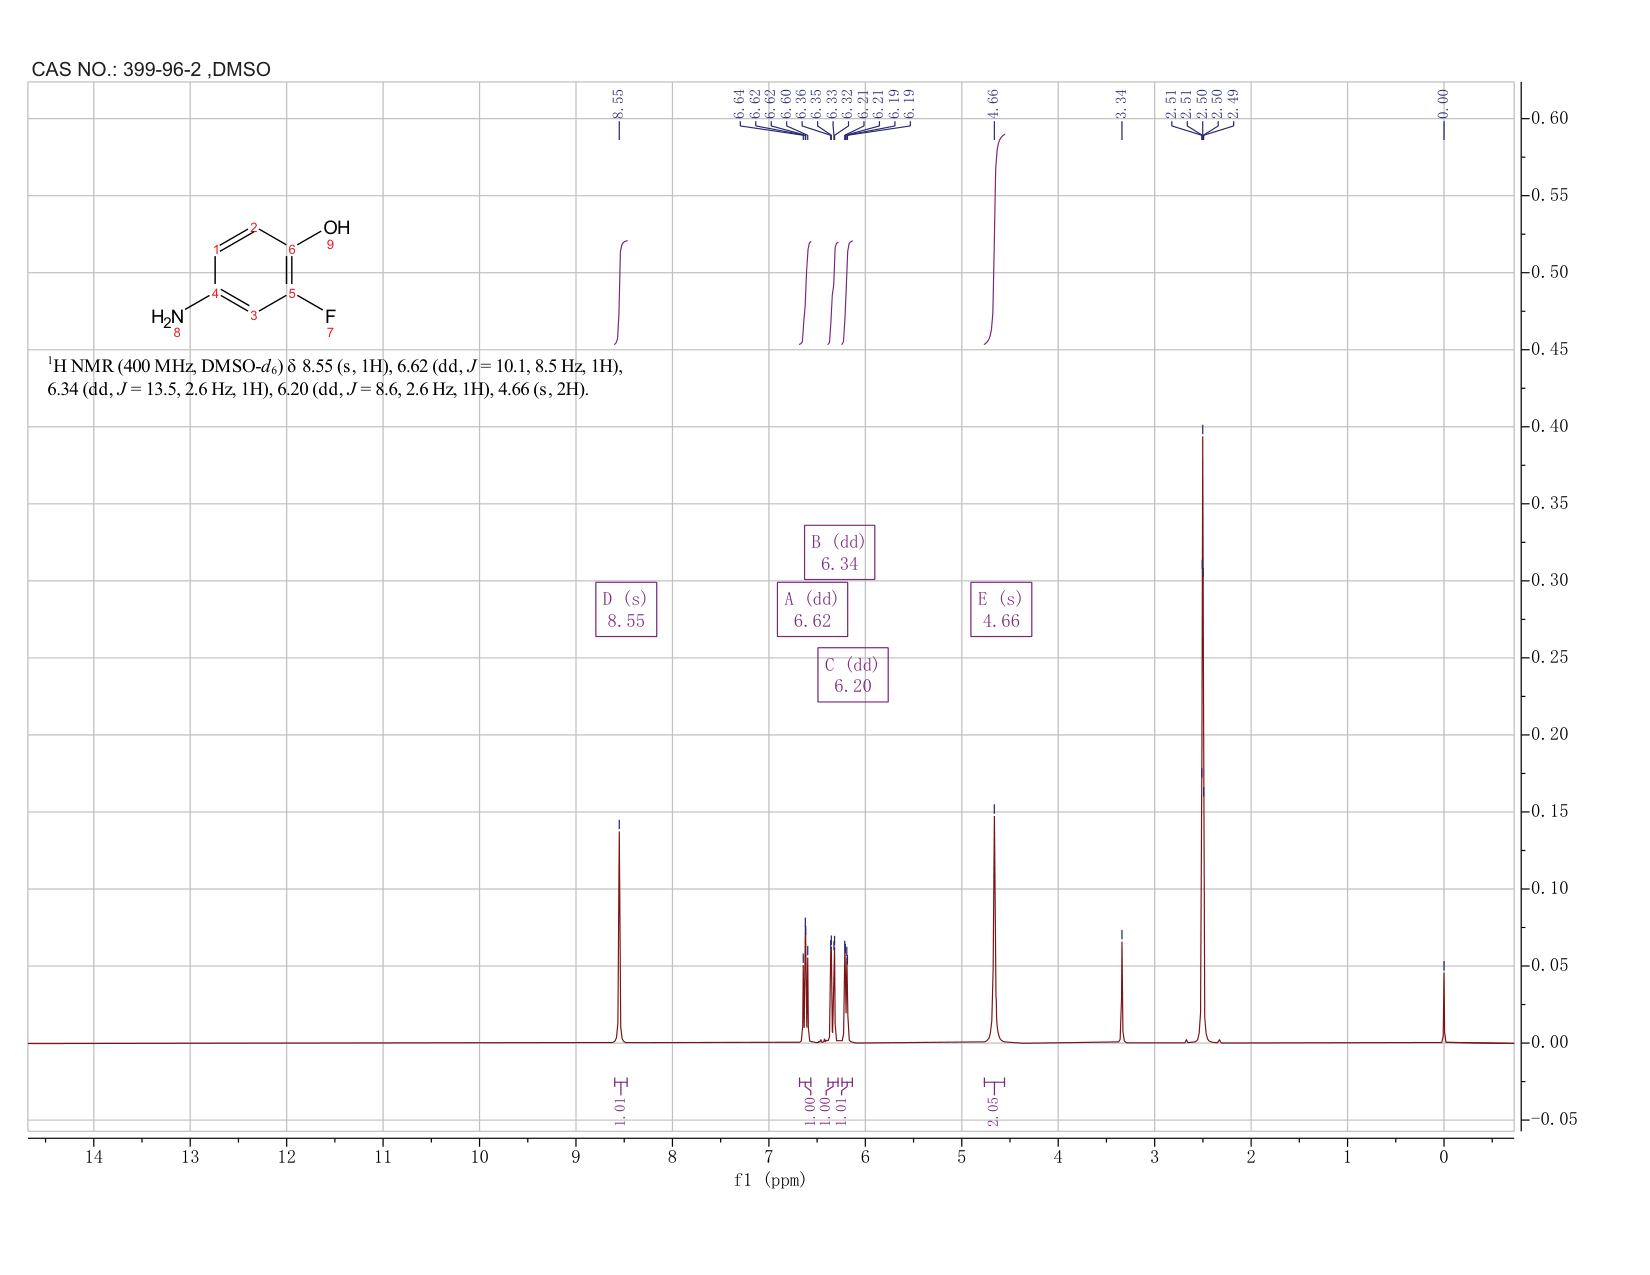The image size is (1650, 1275).
Task: Select the "D (s) 8.55" multiplet box
Action: (626, 609)
